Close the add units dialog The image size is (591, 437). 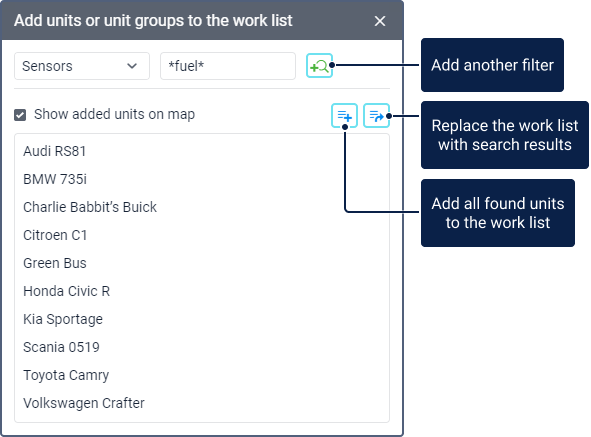[380, 21]
